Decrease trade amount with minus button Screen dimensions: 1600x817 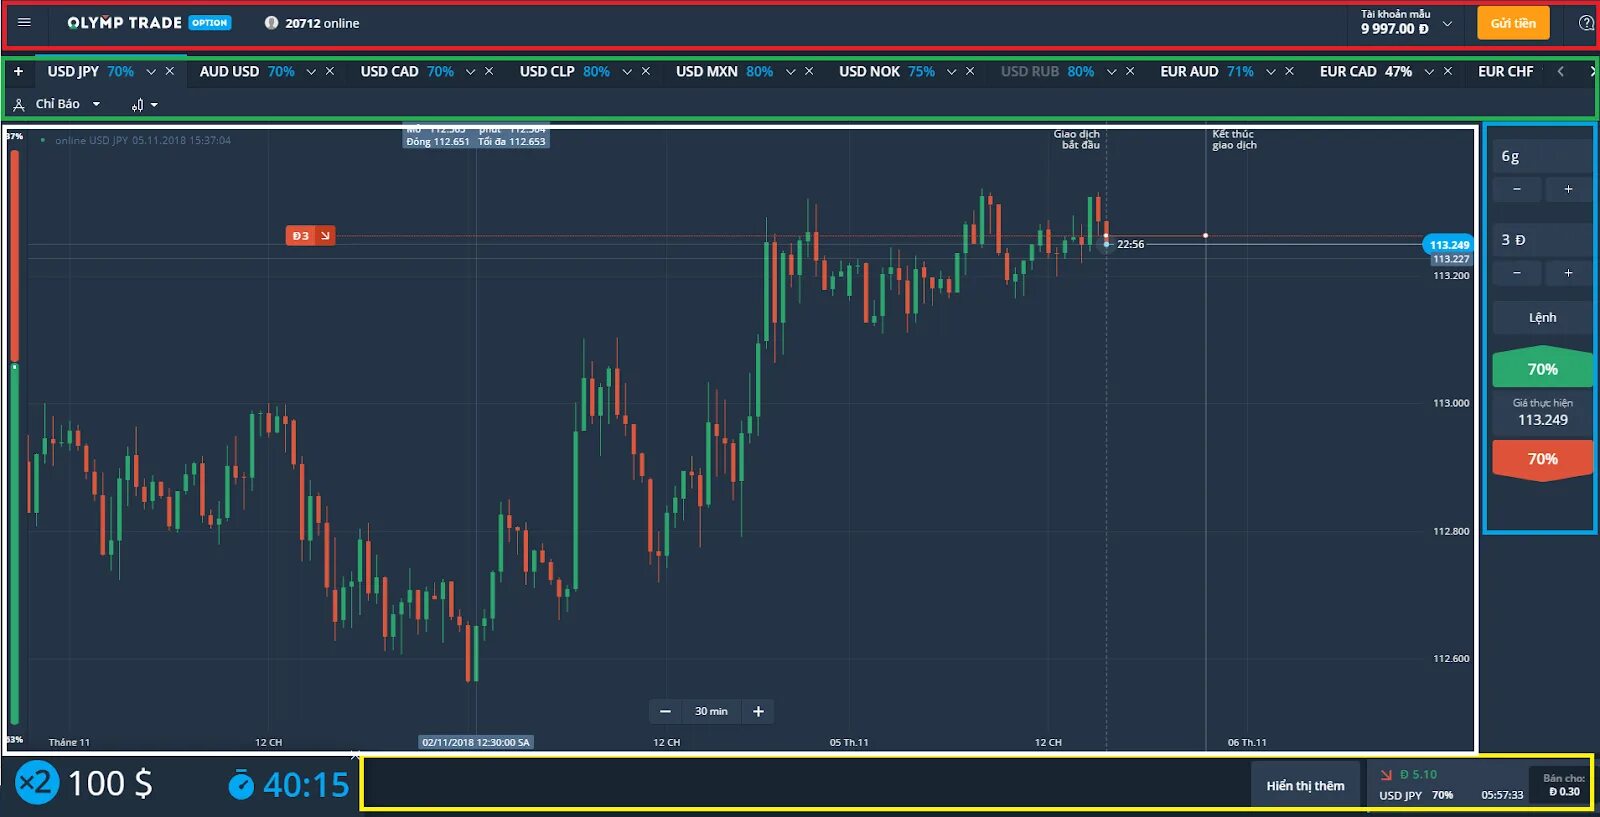1517,273
